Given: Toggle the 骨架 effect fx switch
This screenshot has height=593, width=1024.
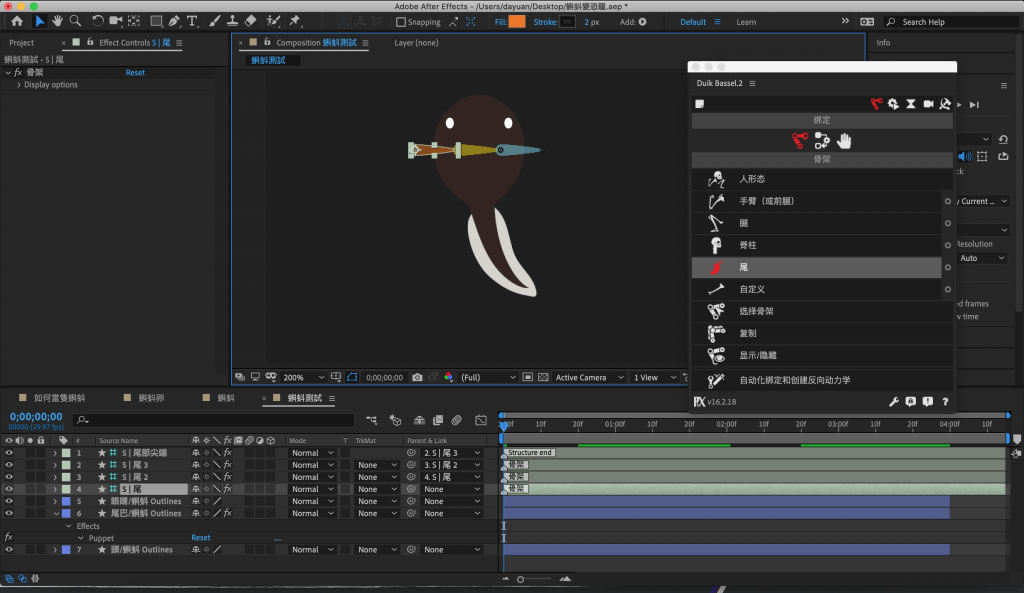Looking at the screenshot, I should 18,72.
